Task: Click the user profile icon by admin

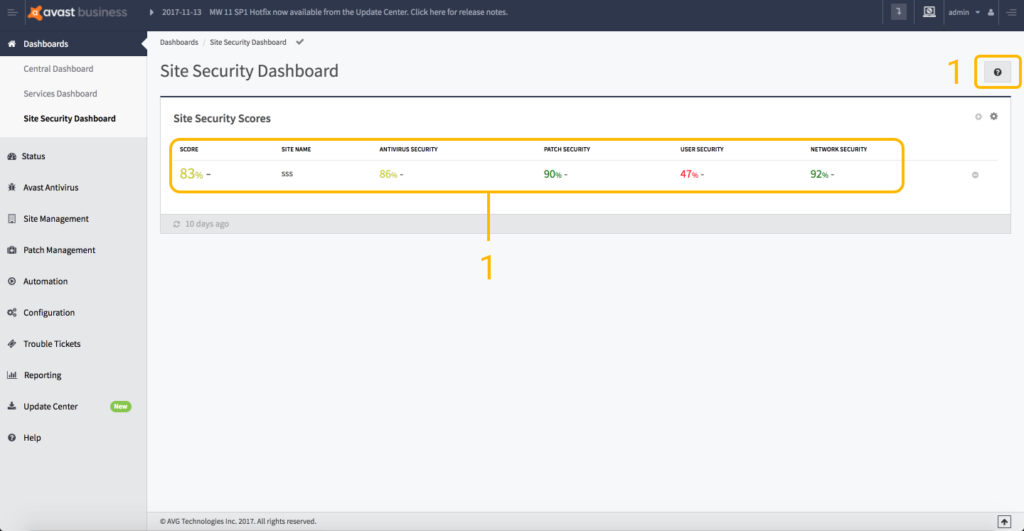Action: pyautogui.click(x=991, y=12)
